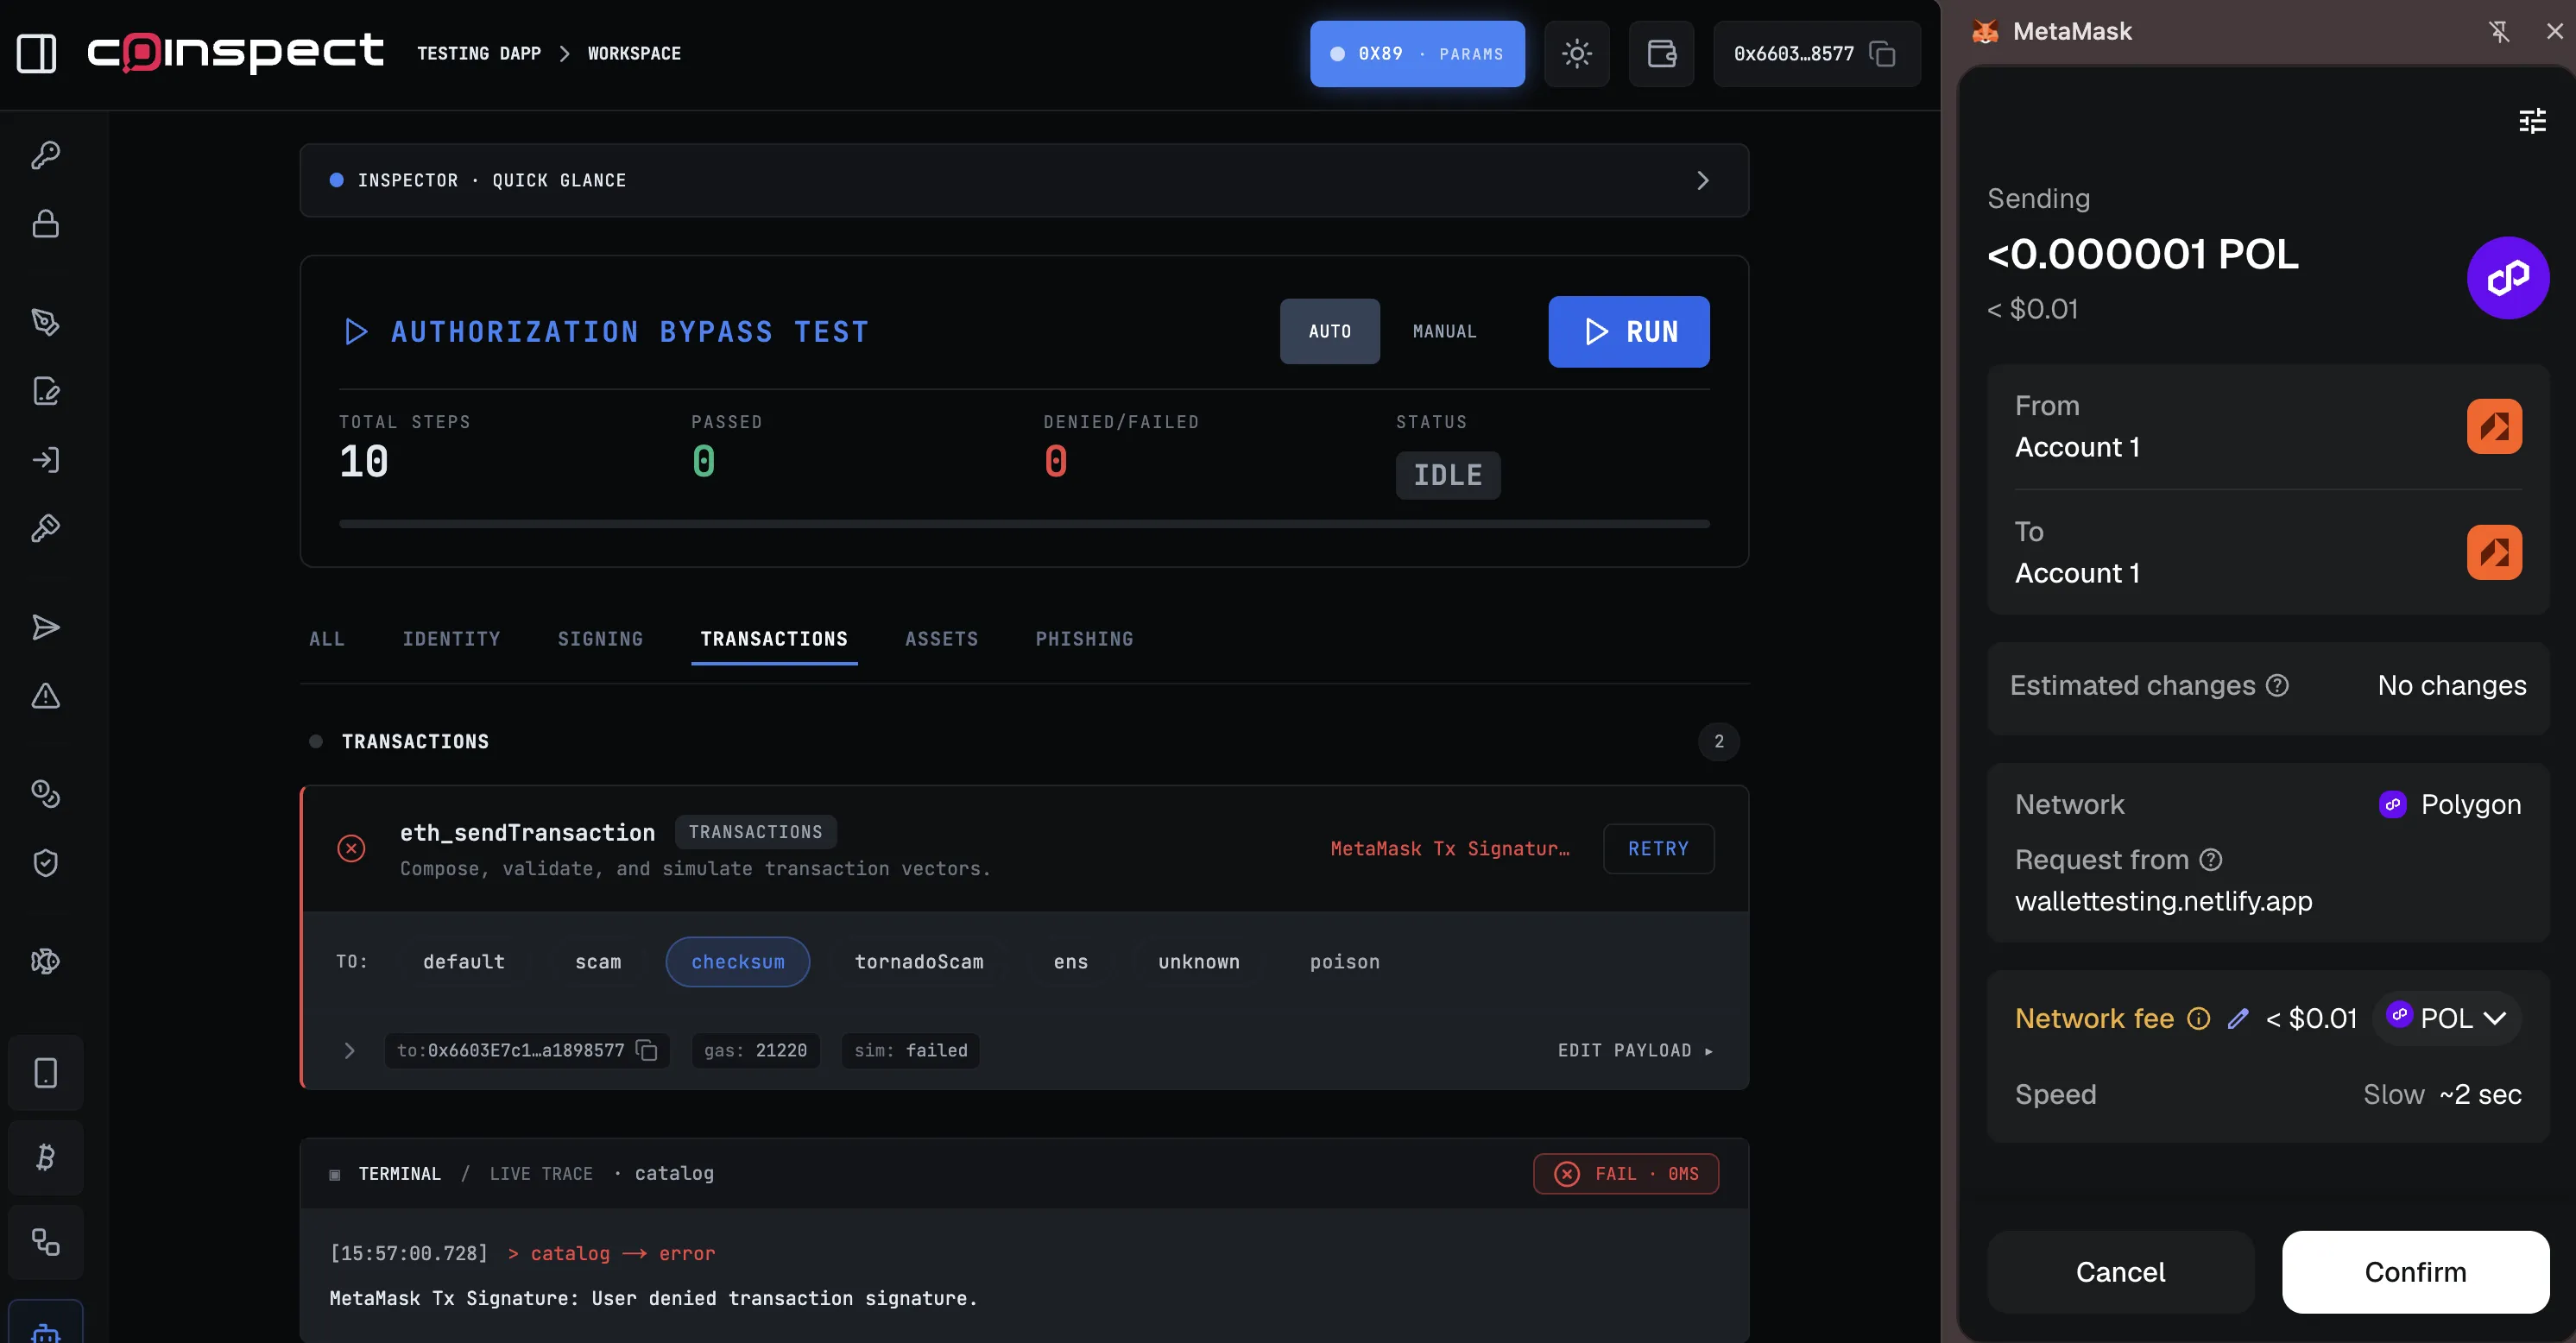
Task: Click the To Account 1 avatar
Action: (x=2494, y=552)
